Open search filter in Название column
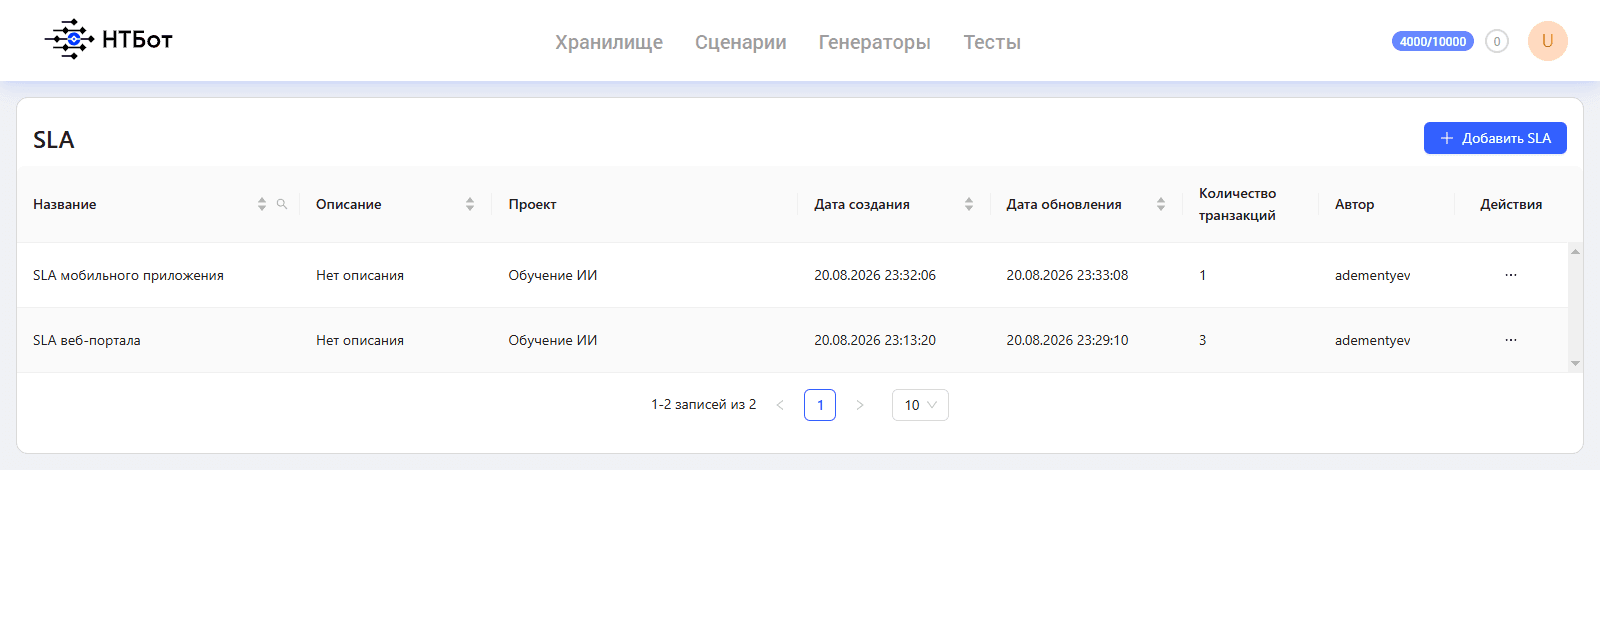Viewport: 1600px width, 620px height. (282, 204)
